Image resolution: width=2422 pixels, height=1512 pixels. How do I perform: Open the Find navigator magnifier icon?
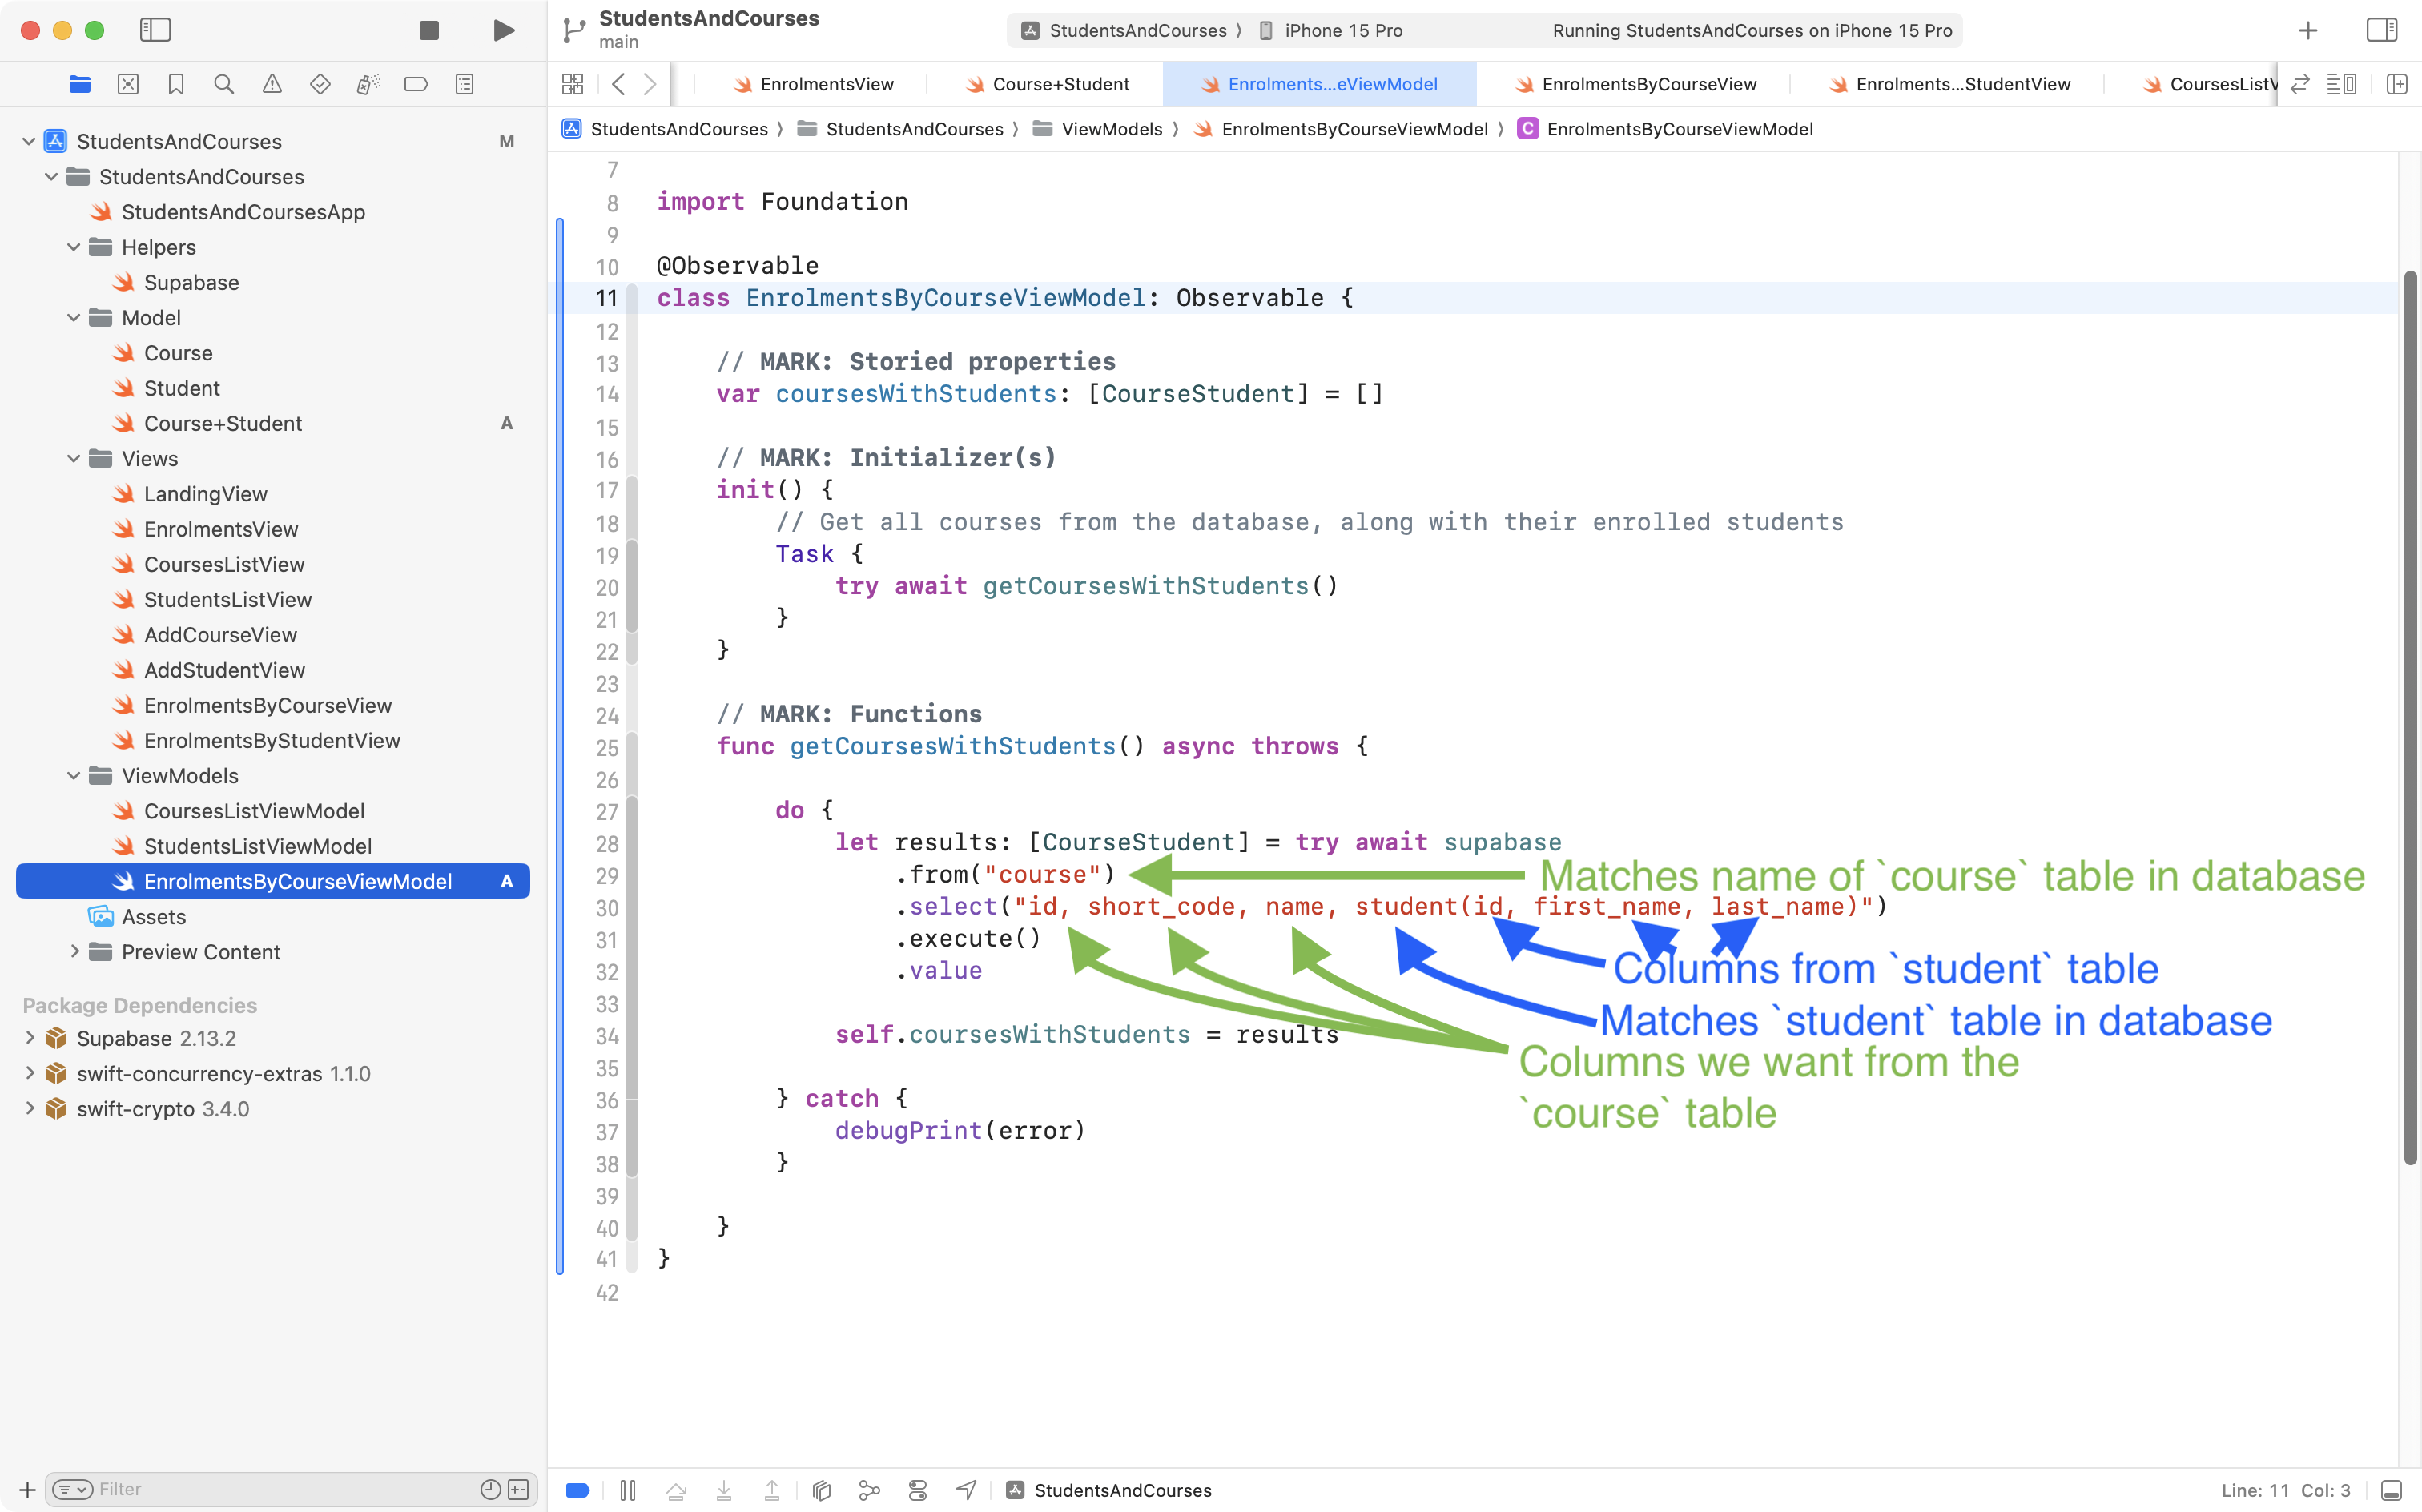tap(224, 85)
